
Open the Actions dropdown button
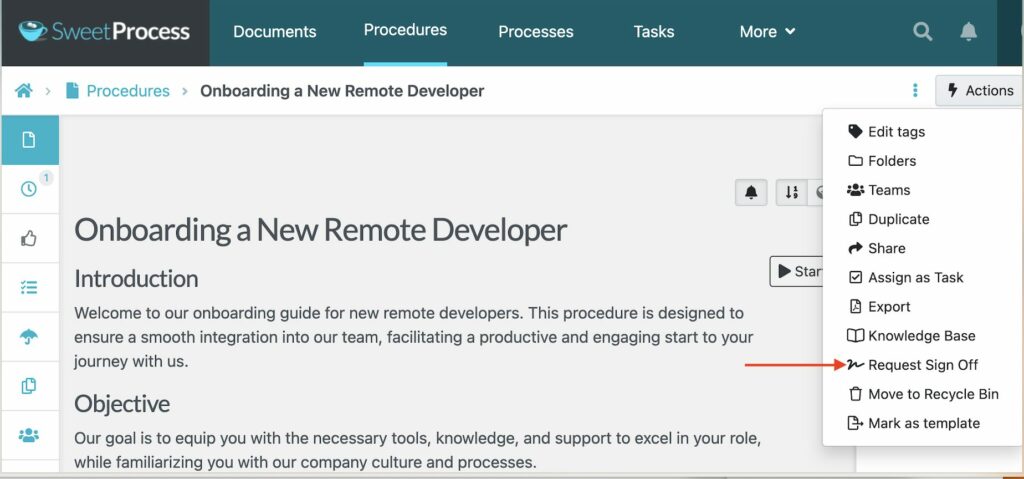pos(979,91)
